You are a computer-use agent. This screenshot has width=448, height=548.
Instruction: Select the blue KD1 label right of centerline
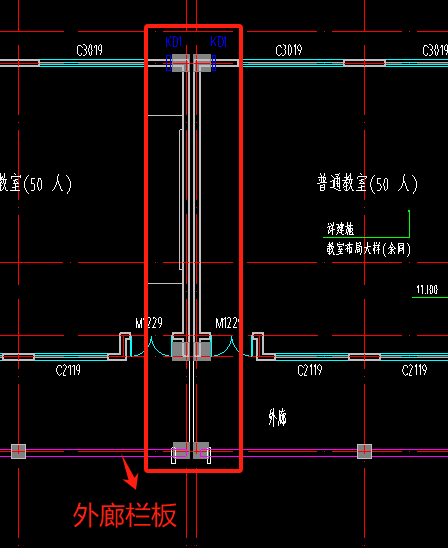[x=219, y=42]
